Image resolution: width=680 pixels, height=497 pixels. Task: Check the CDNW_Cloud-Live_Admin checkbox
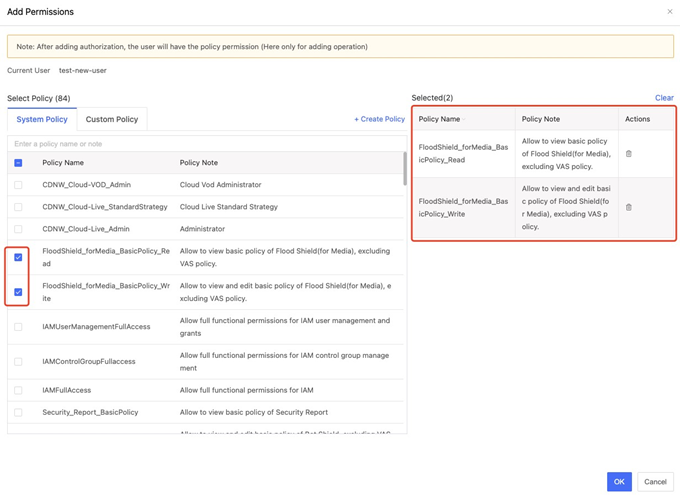coord(18,229)
